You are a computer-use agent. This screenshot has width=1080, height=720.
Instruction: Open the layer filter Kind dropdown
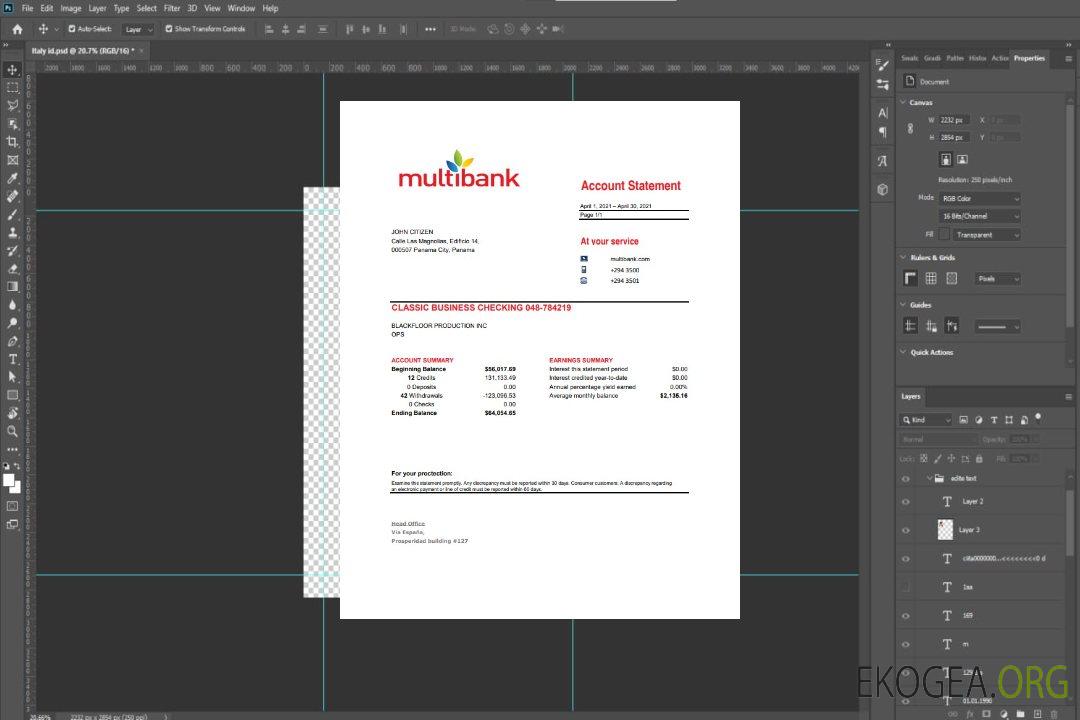[x=926, y=420]
